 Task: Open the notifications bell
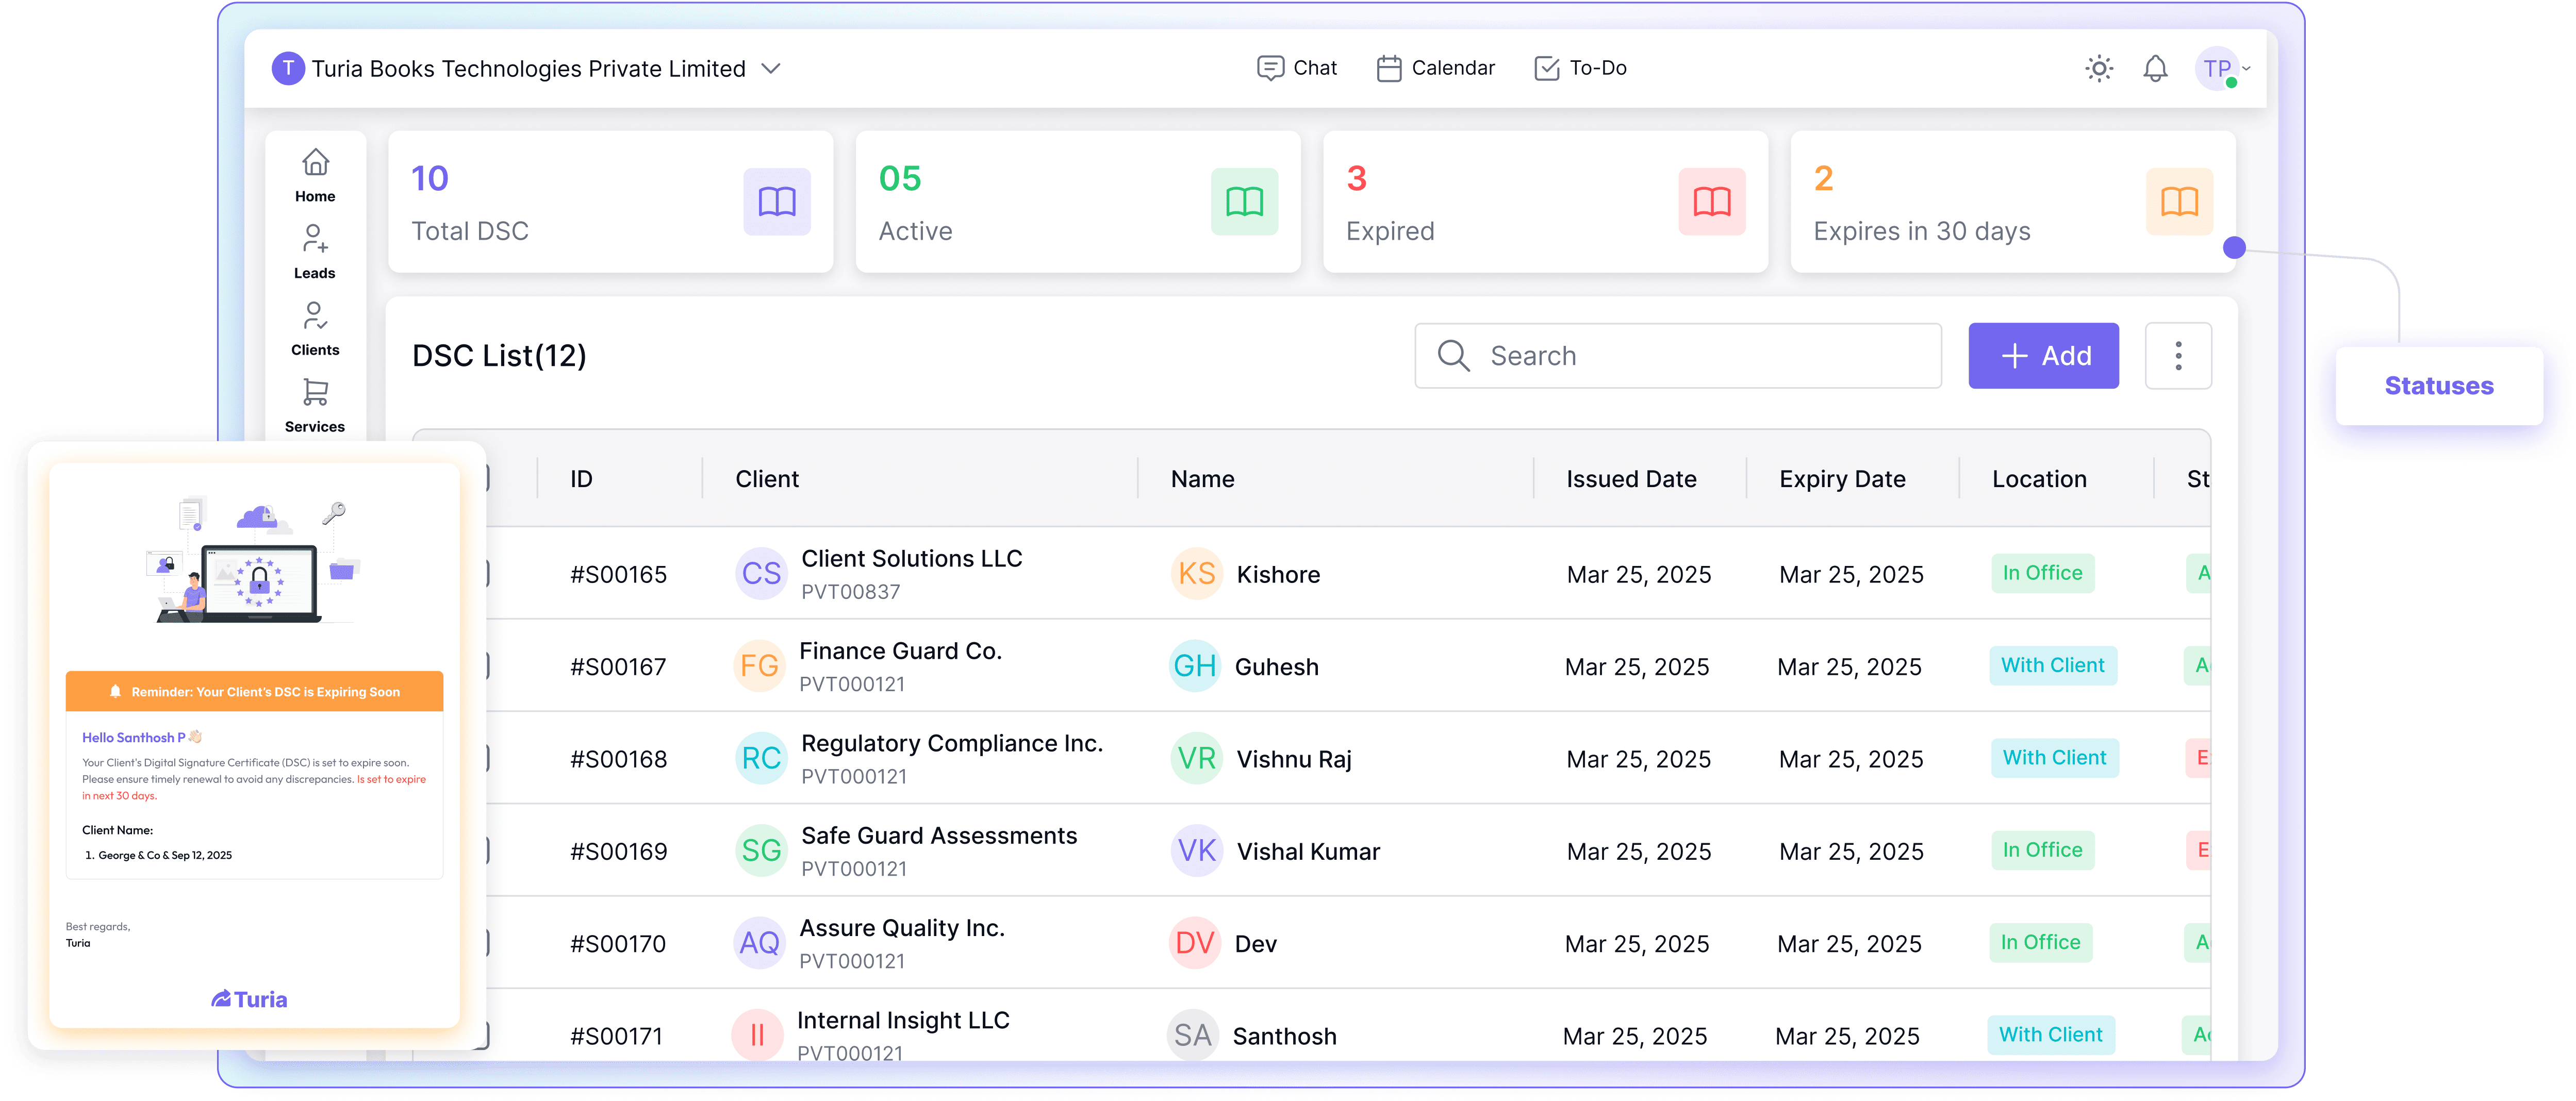coord(2155,68)
